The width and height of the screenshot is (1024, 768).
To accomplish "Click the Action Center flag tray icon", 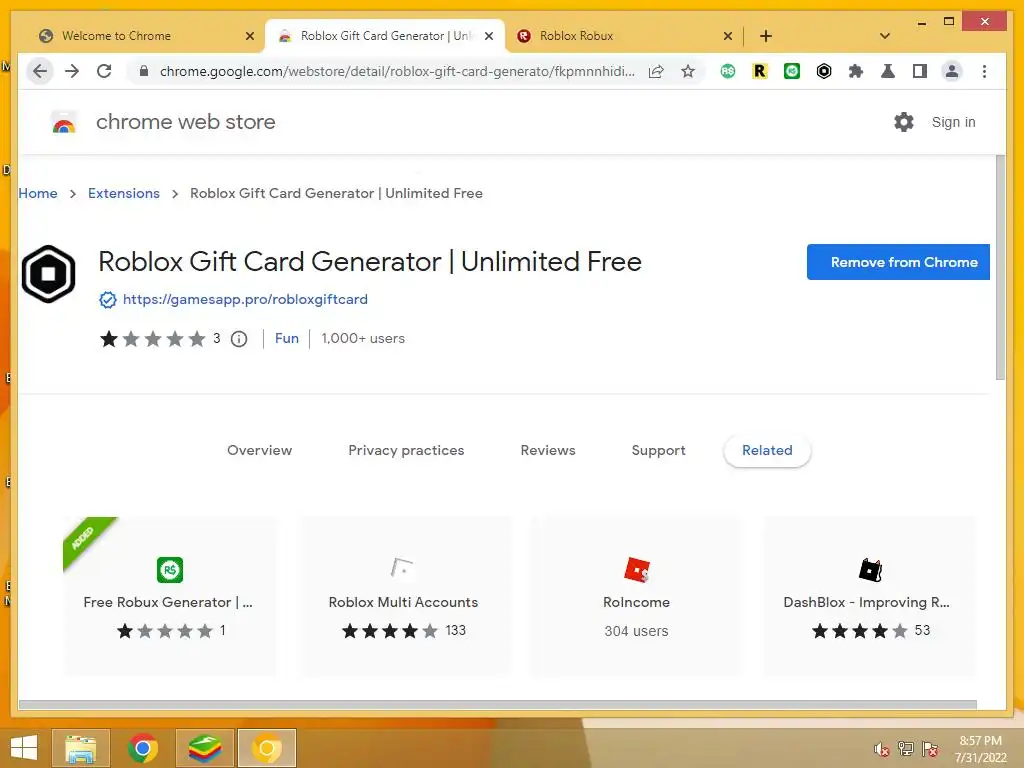I will tap(930, 749).
